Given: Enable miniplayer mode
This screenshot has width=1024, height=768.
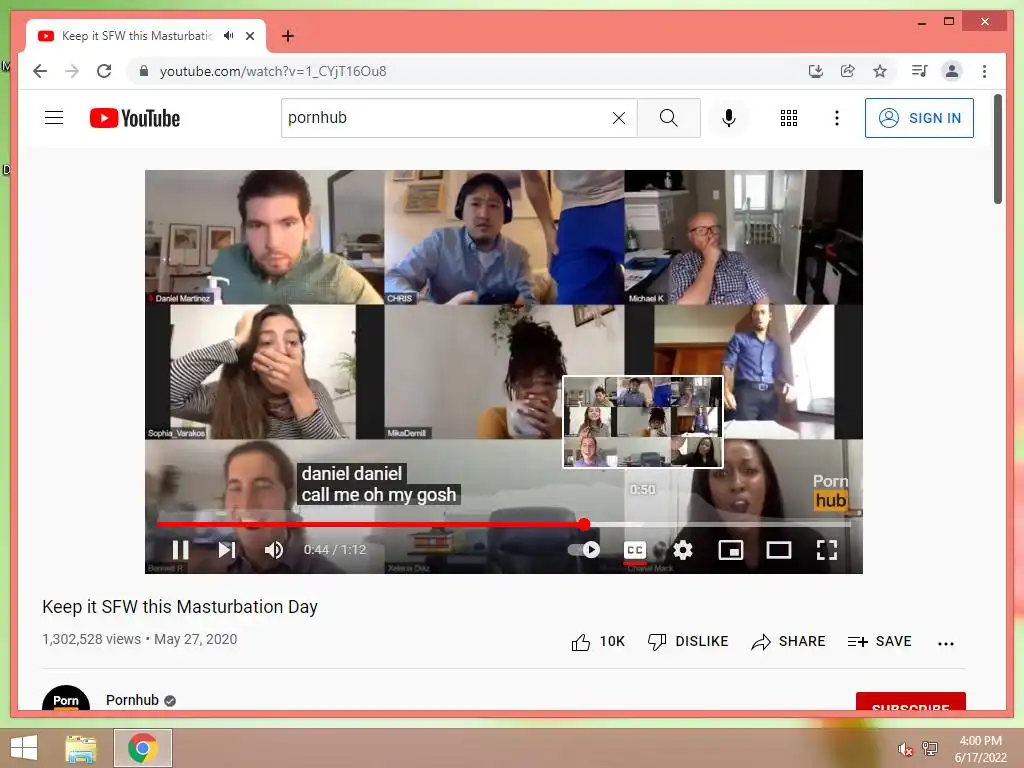Looking at the screenshot, I should (x=730, y=550).
